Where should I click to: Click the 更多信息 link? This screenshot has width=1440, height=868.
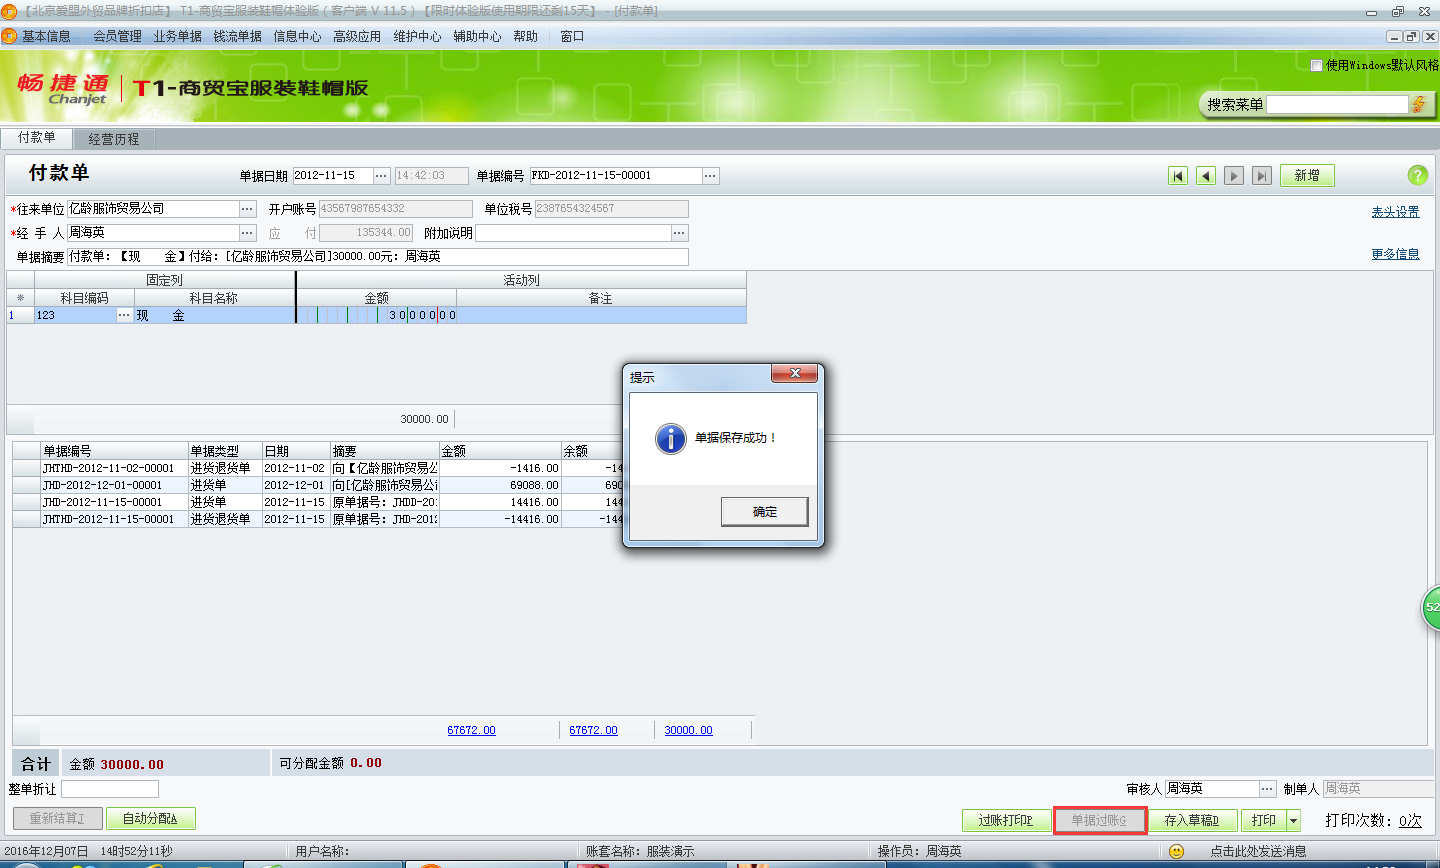[x=1395, y=254]
